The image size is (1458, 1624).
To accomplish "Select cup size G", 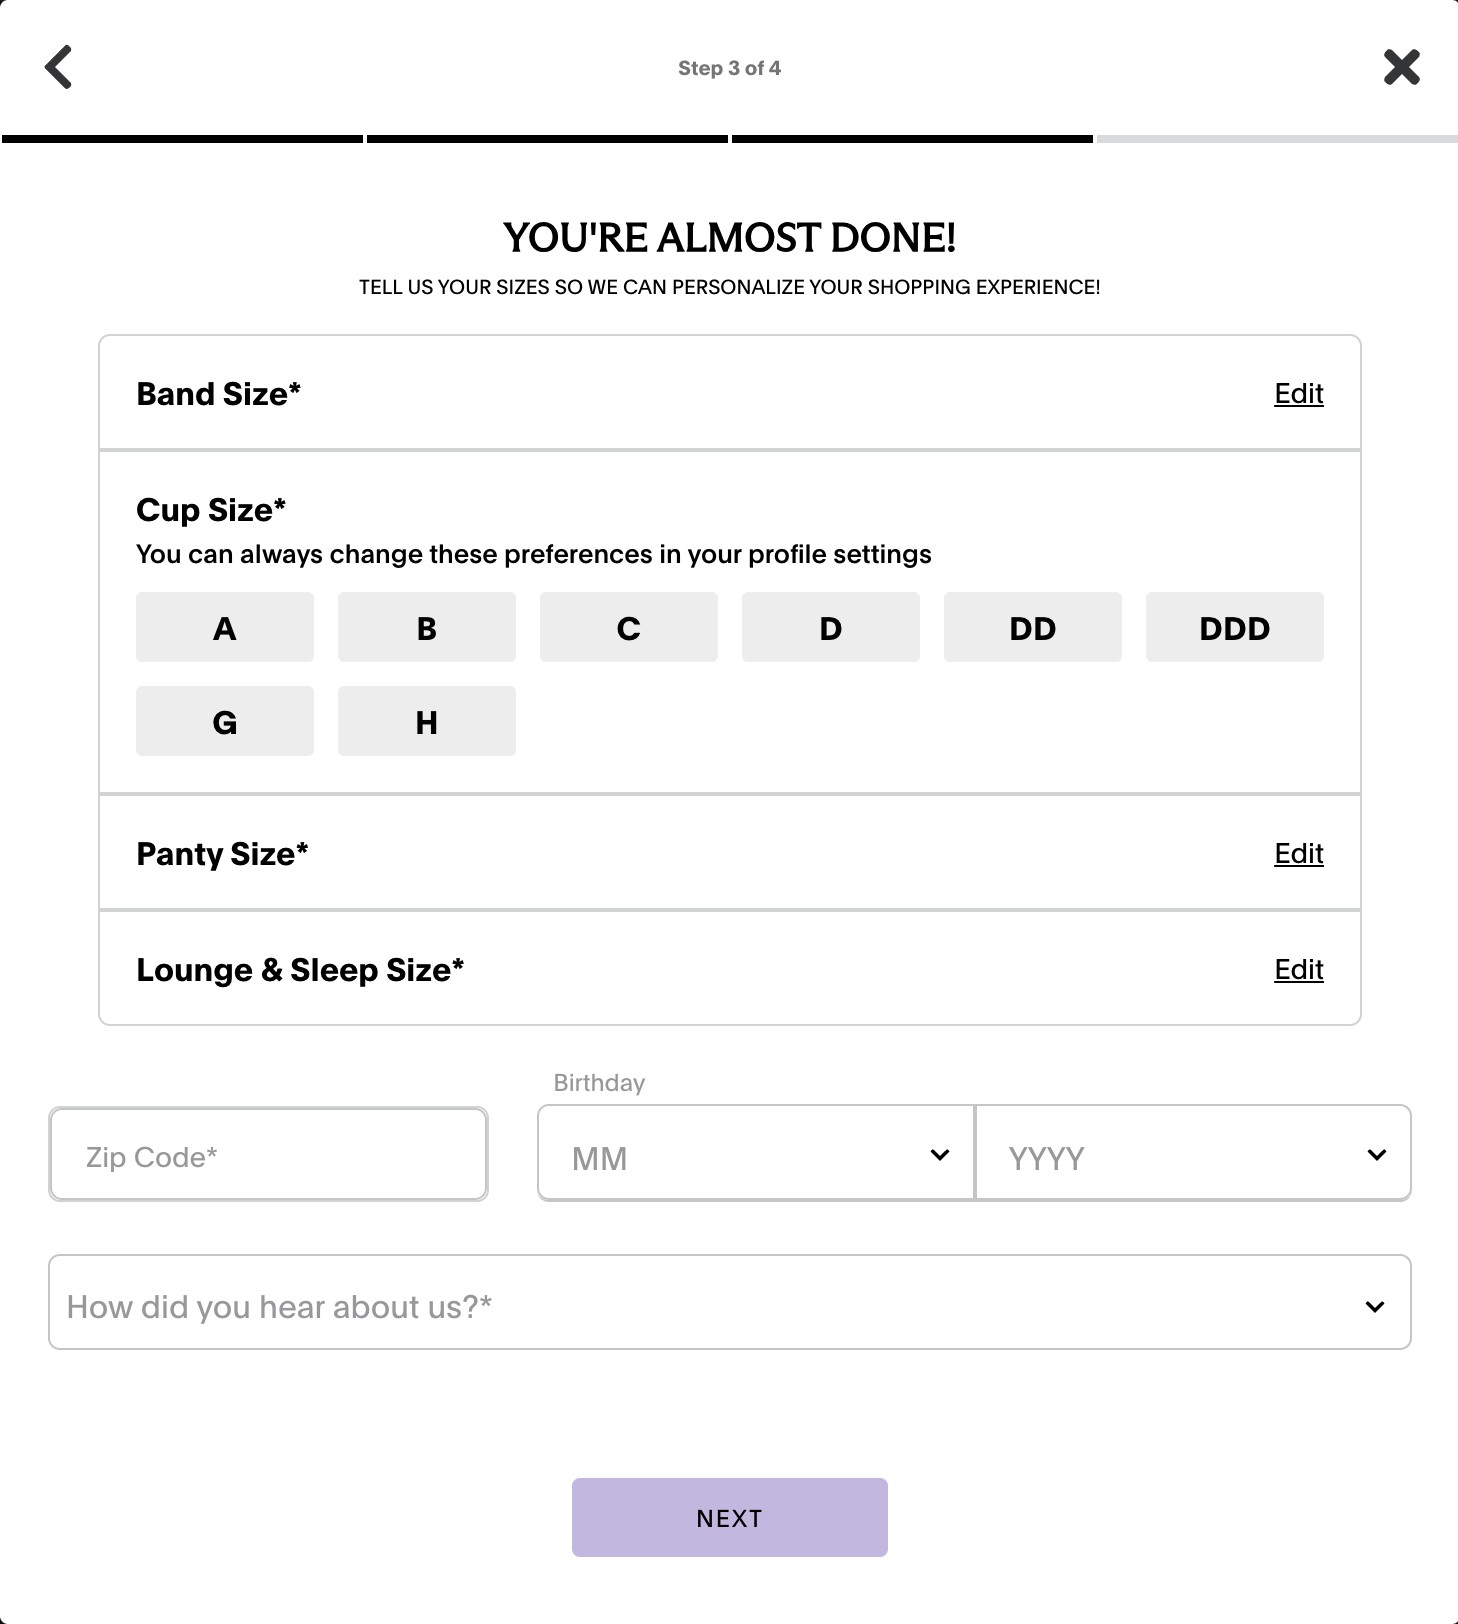I will click(224, 720).
